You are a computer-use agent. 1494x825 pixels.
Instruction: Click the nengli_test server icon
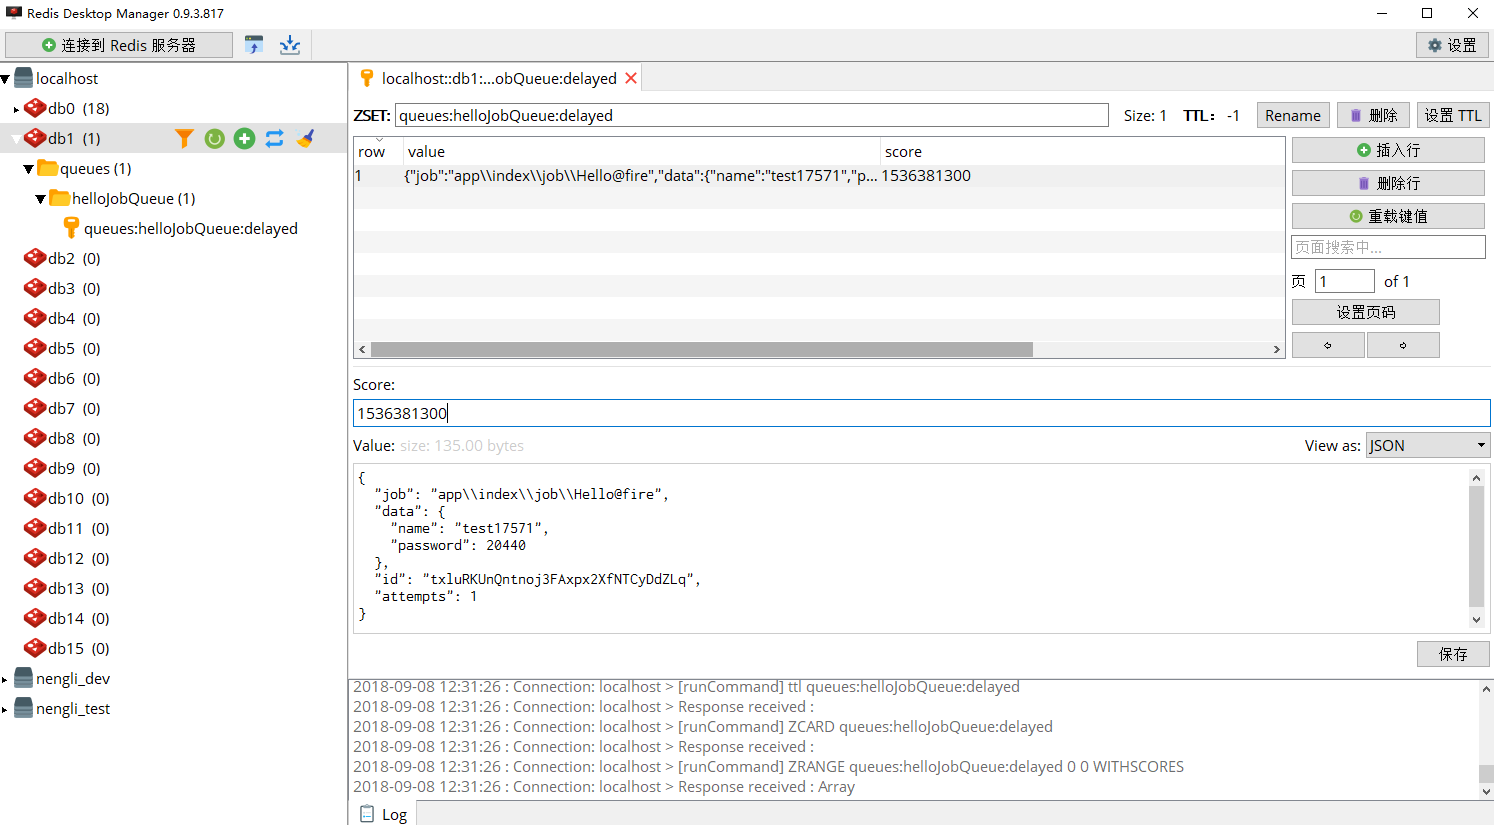pos(23,708)
